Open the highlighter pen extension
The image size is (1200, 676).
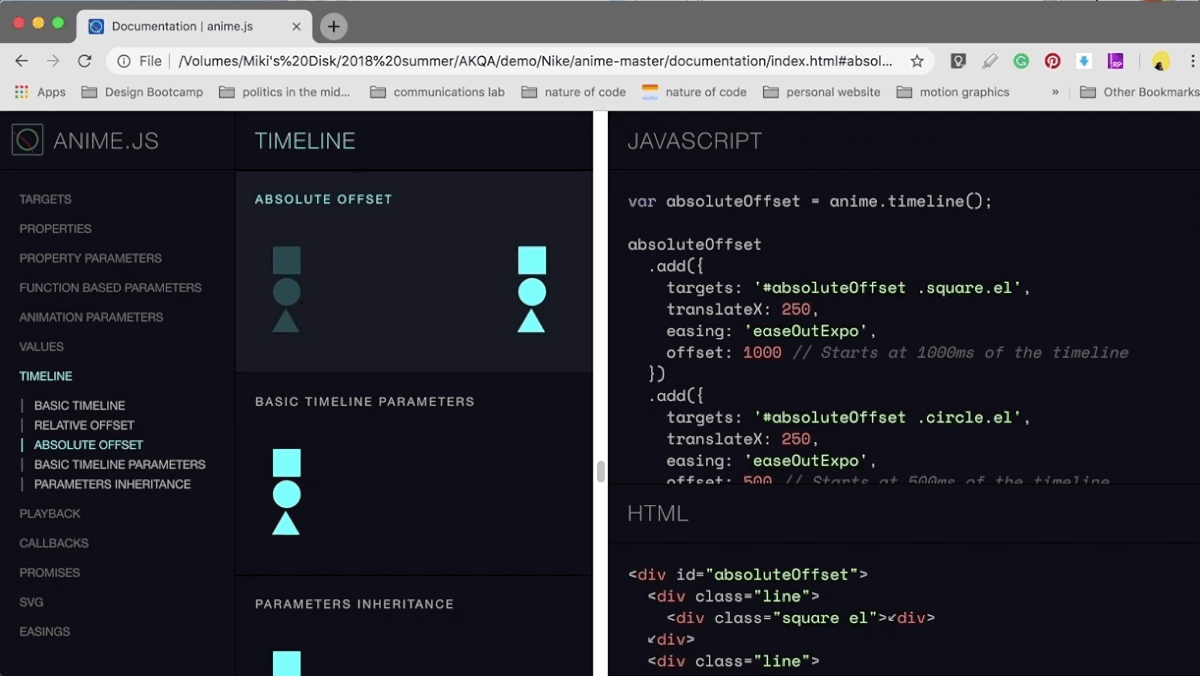click(990, 61)
